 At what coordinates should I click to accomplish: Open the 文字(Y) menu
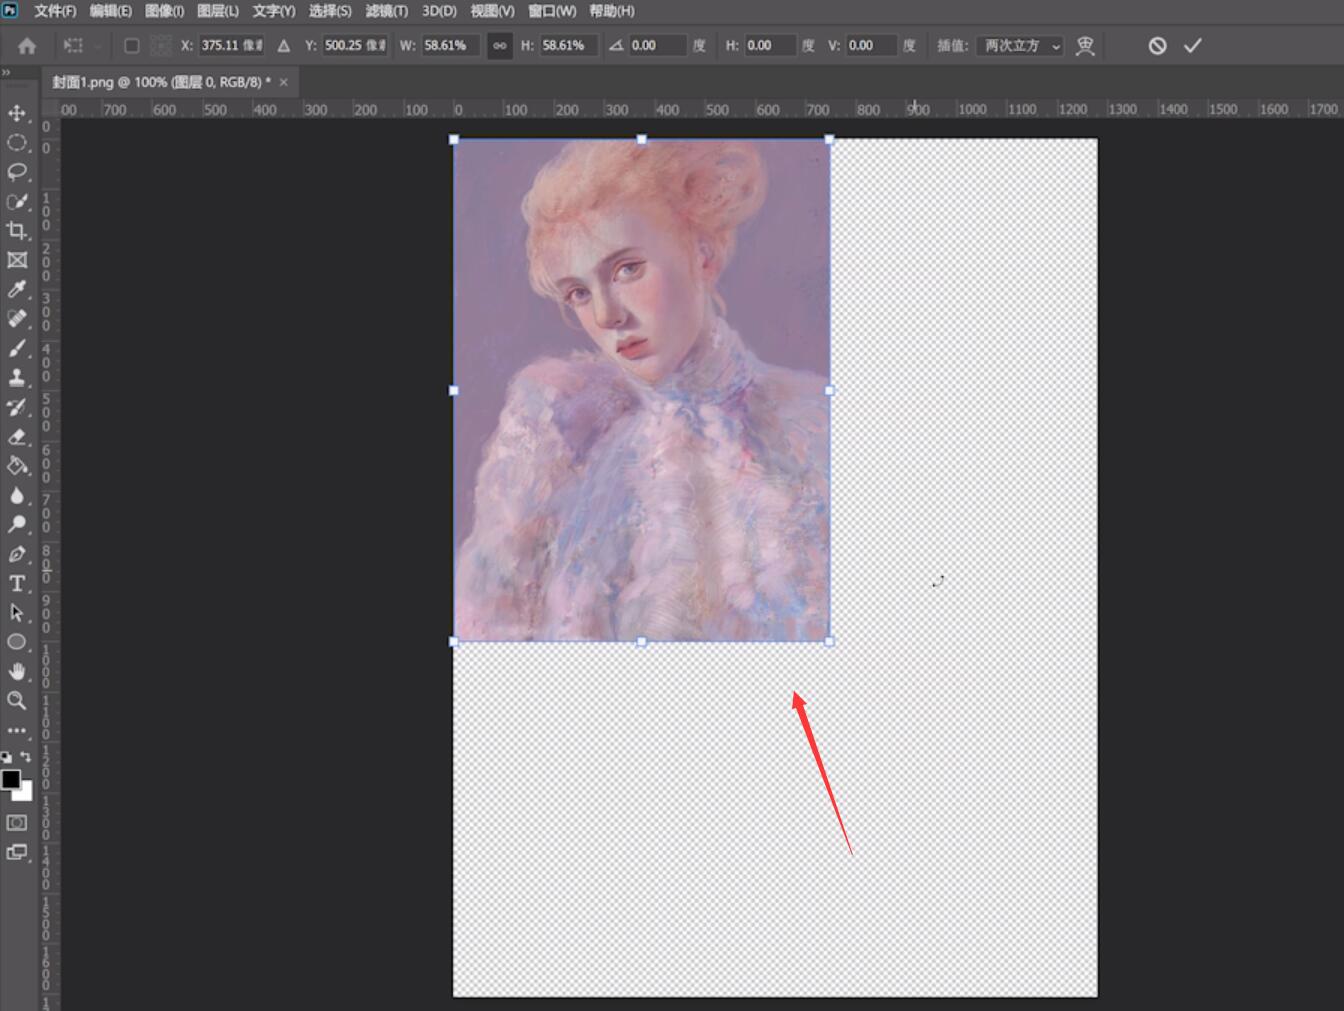click(274, 11)
